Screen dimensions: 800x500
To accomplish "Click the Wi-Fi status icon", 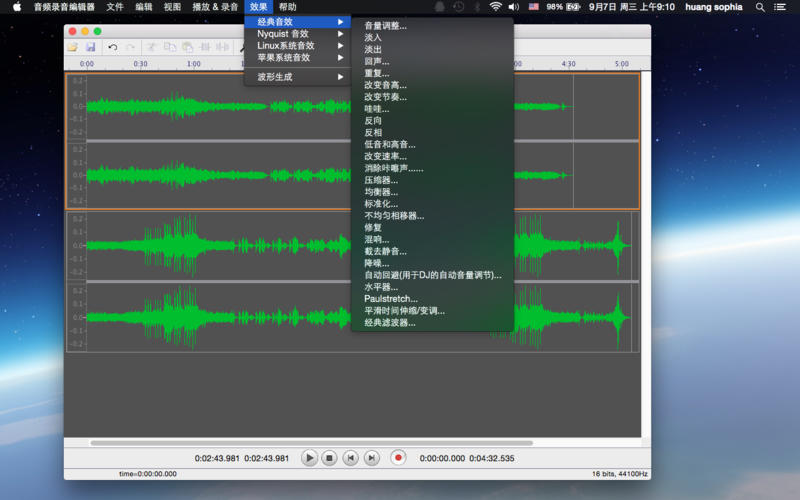I will [495, 7].
